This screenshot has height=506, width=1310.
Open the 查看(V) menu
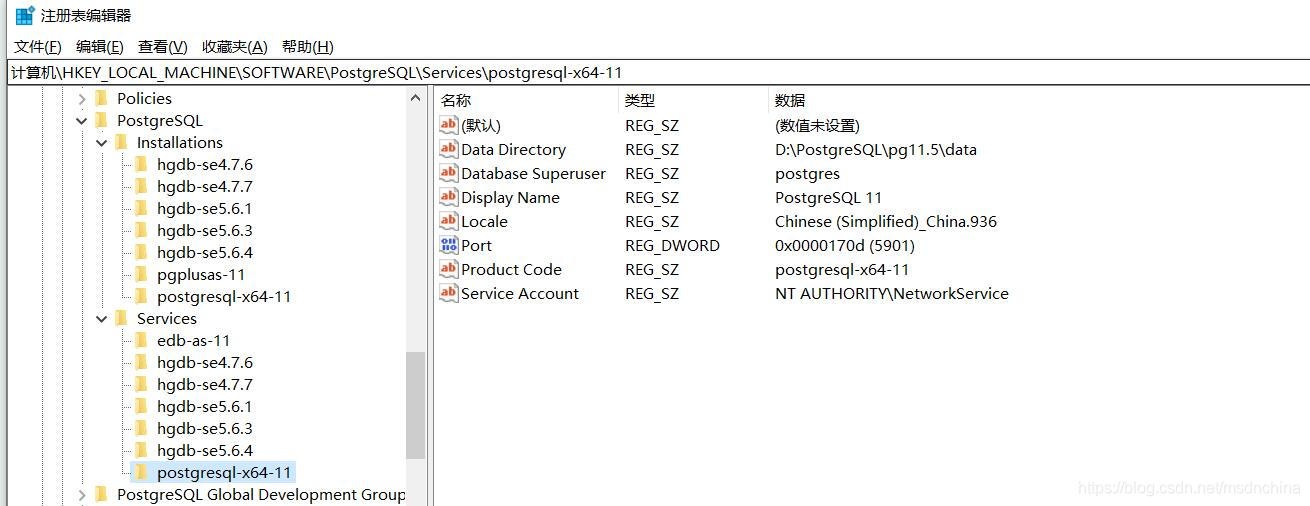click(x=163, y=47)
